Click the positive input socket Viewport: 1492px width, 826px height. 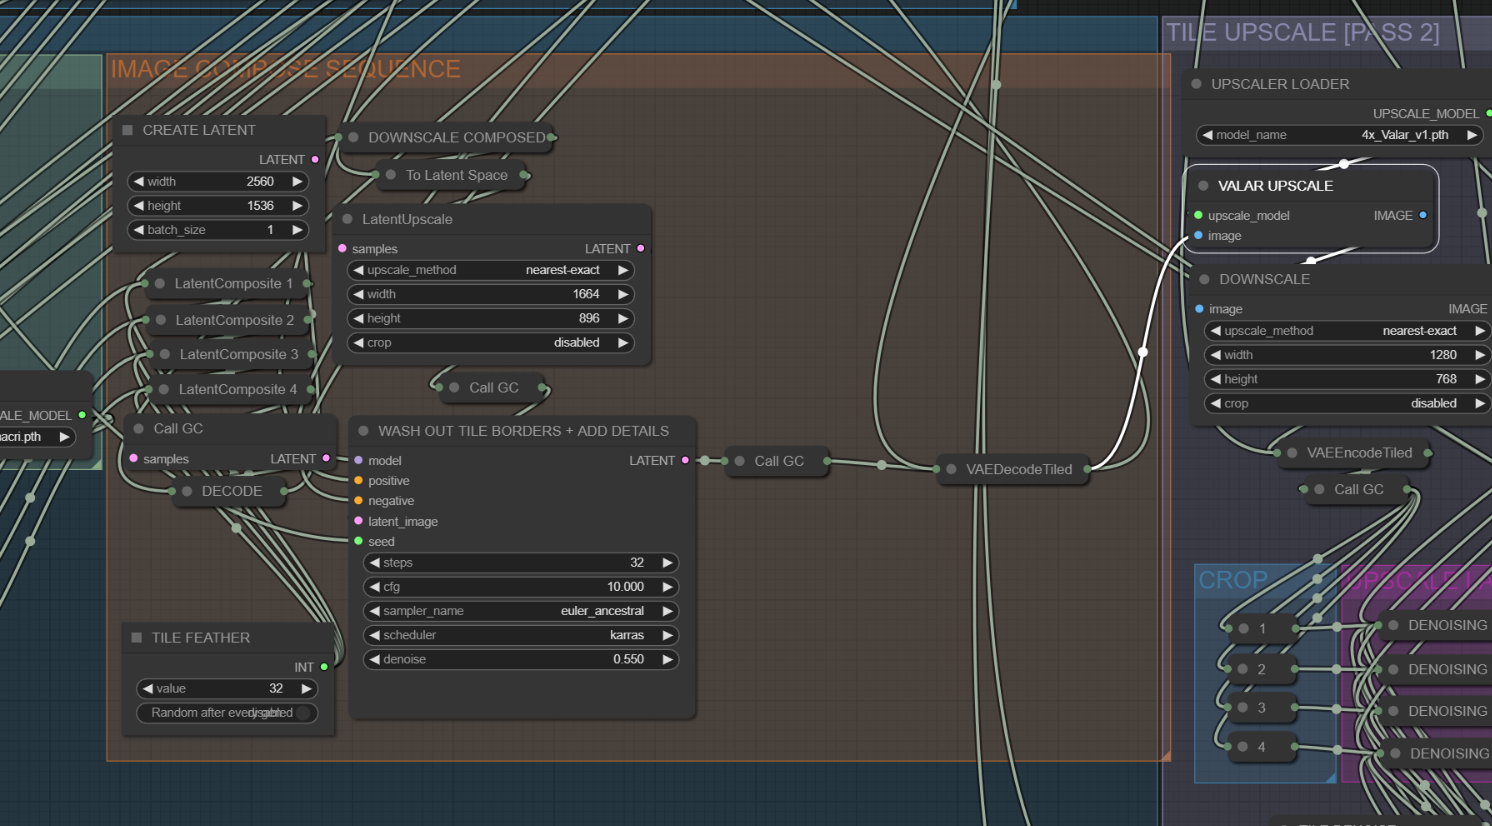(x=358, y=481)
